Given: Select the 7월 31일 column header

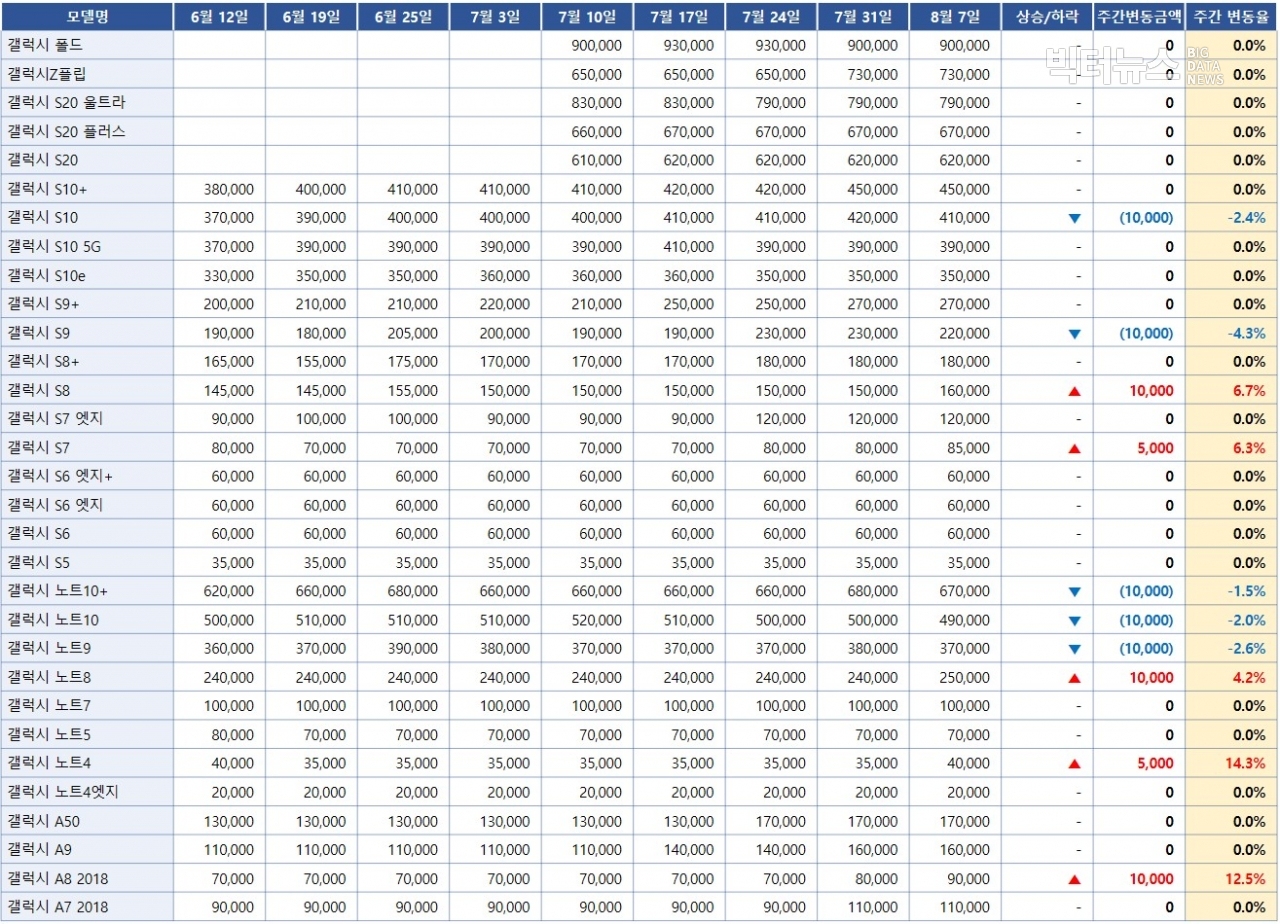Looking at the screenshot, I should tap(863, 16).
